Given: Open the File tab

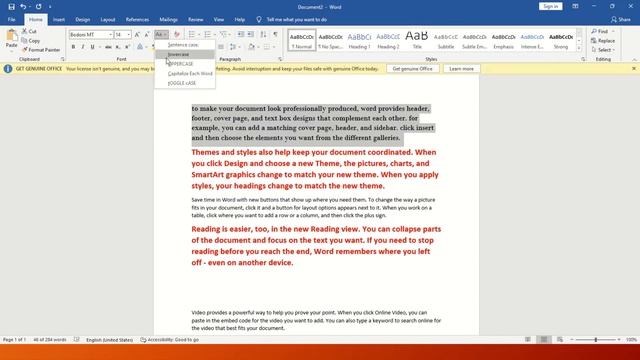Looking at the screenshot, I should [x=11, y=19].
